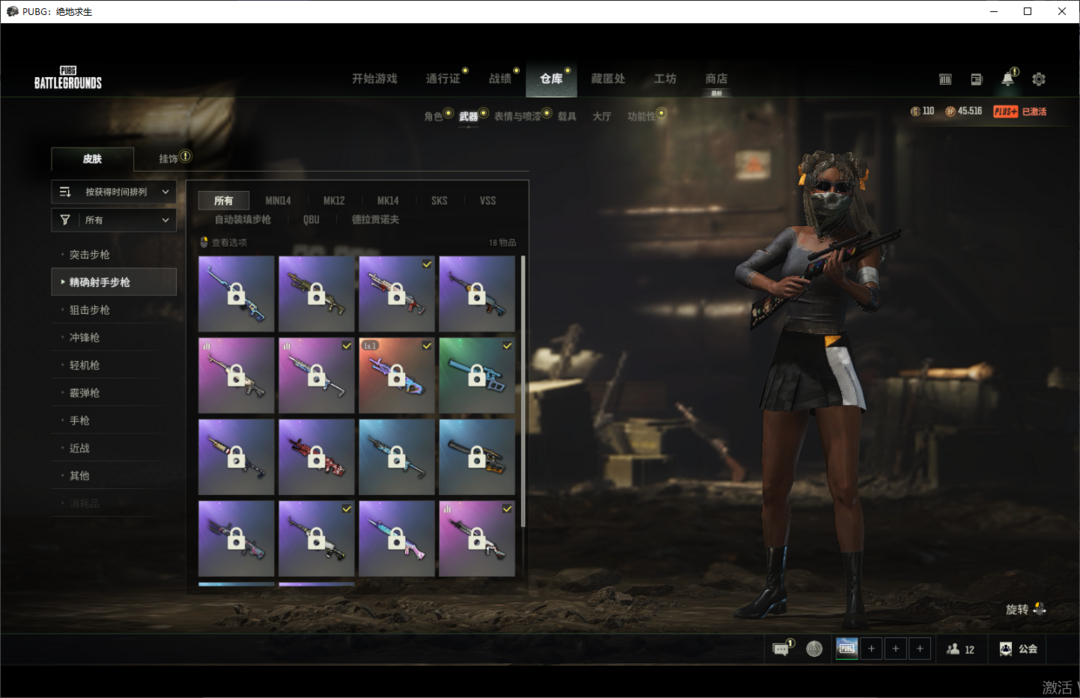Viewport: 1080px width, 698px height.
Task: Open the news feed icon
Action: tap(976, 79)
